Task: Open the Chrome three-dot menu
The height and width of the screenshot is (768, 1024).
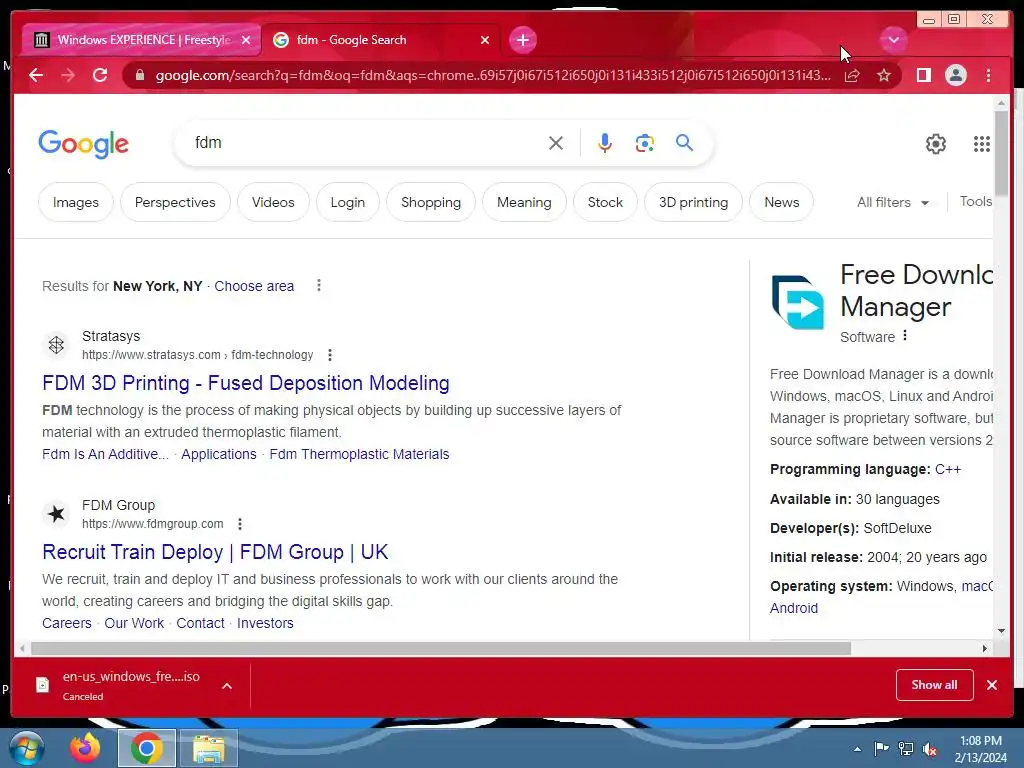Action: [989, 76]
